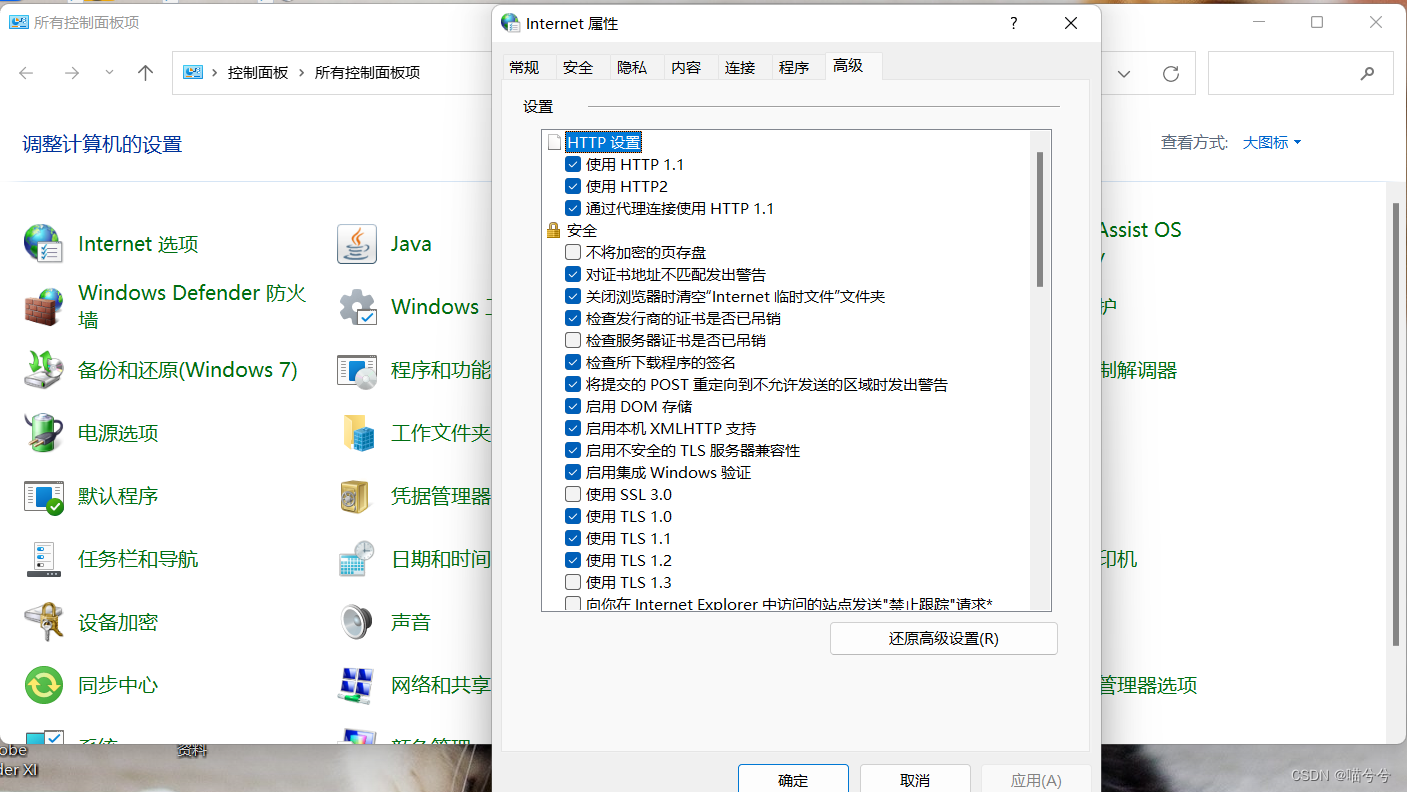Switch to the 常规 tab
Viewport: 1407px width, 792px height.
click(524, 68)
